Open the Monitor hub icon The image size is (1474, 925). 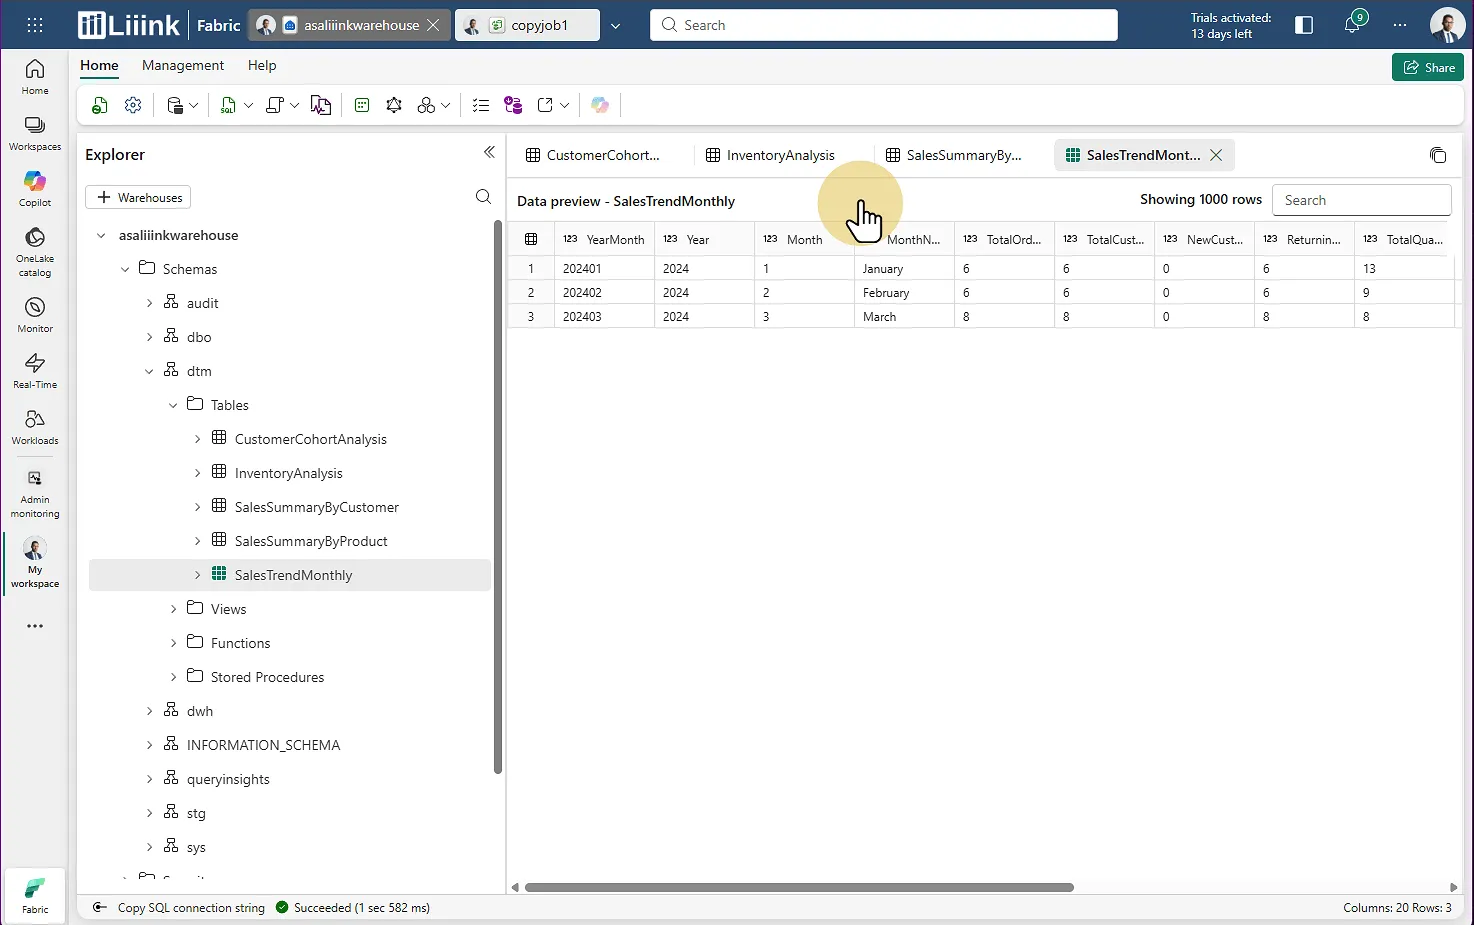pos(35,314)
